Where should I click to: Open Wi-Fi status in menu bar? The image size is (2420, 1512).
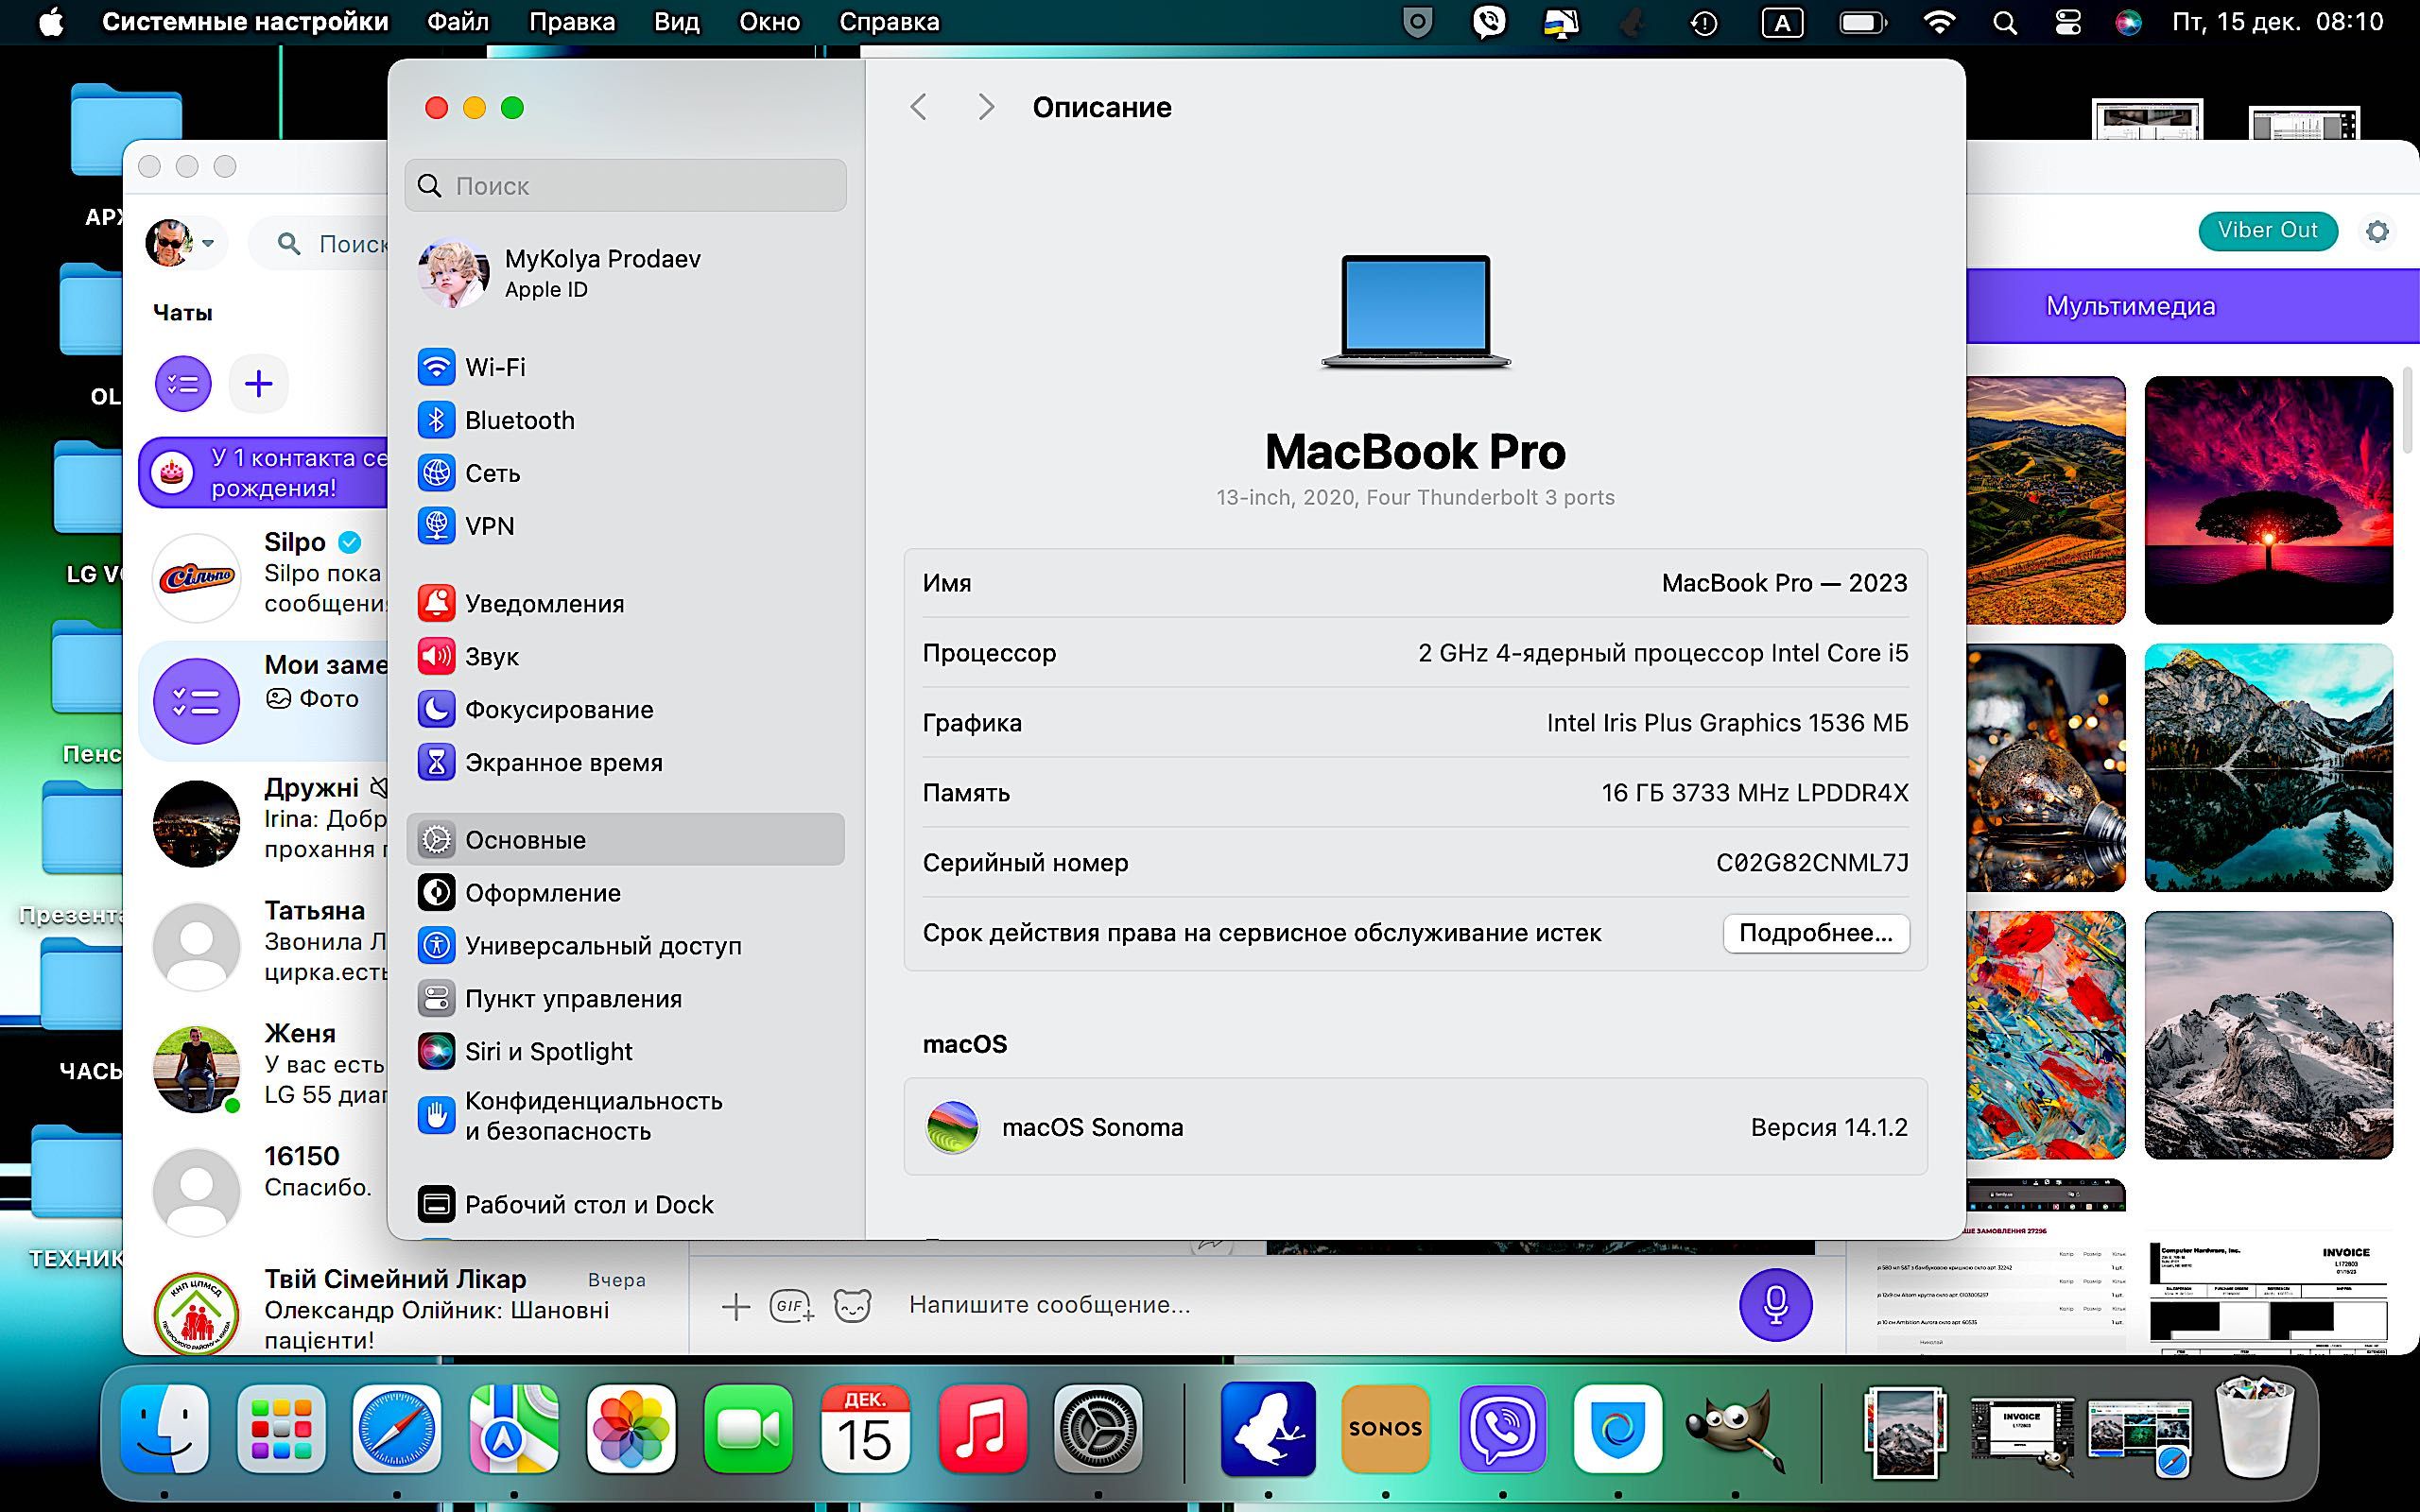tap(1939, 22)
